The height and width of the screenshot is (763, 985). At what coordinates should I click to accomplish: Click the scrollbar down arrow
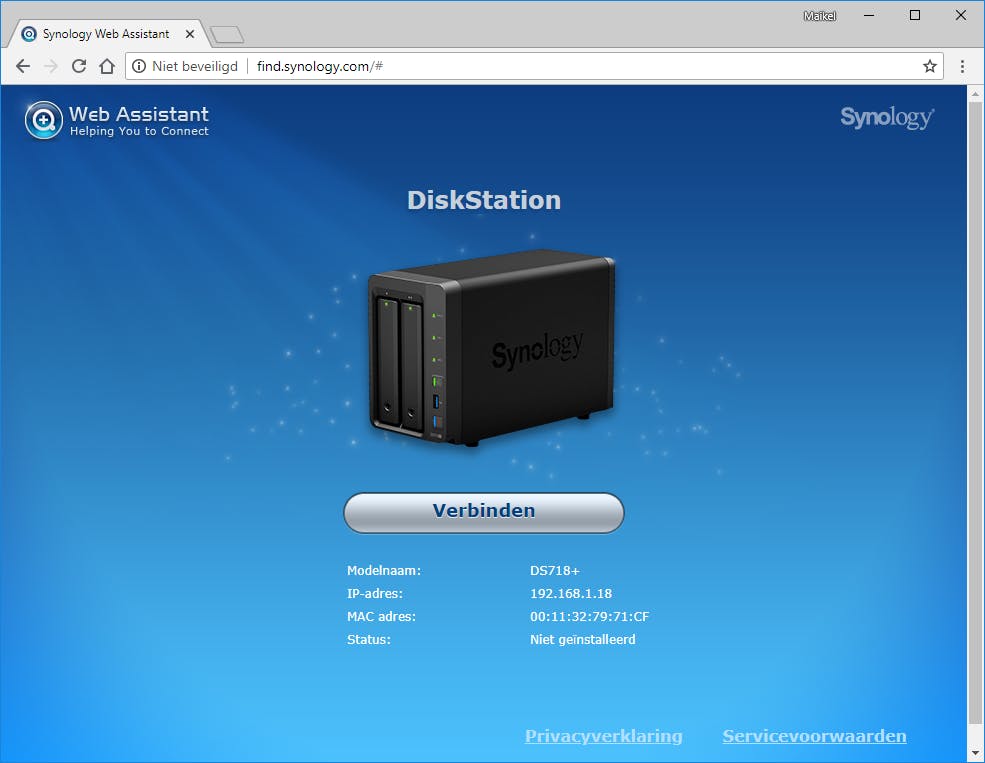[x=975, y=752]
